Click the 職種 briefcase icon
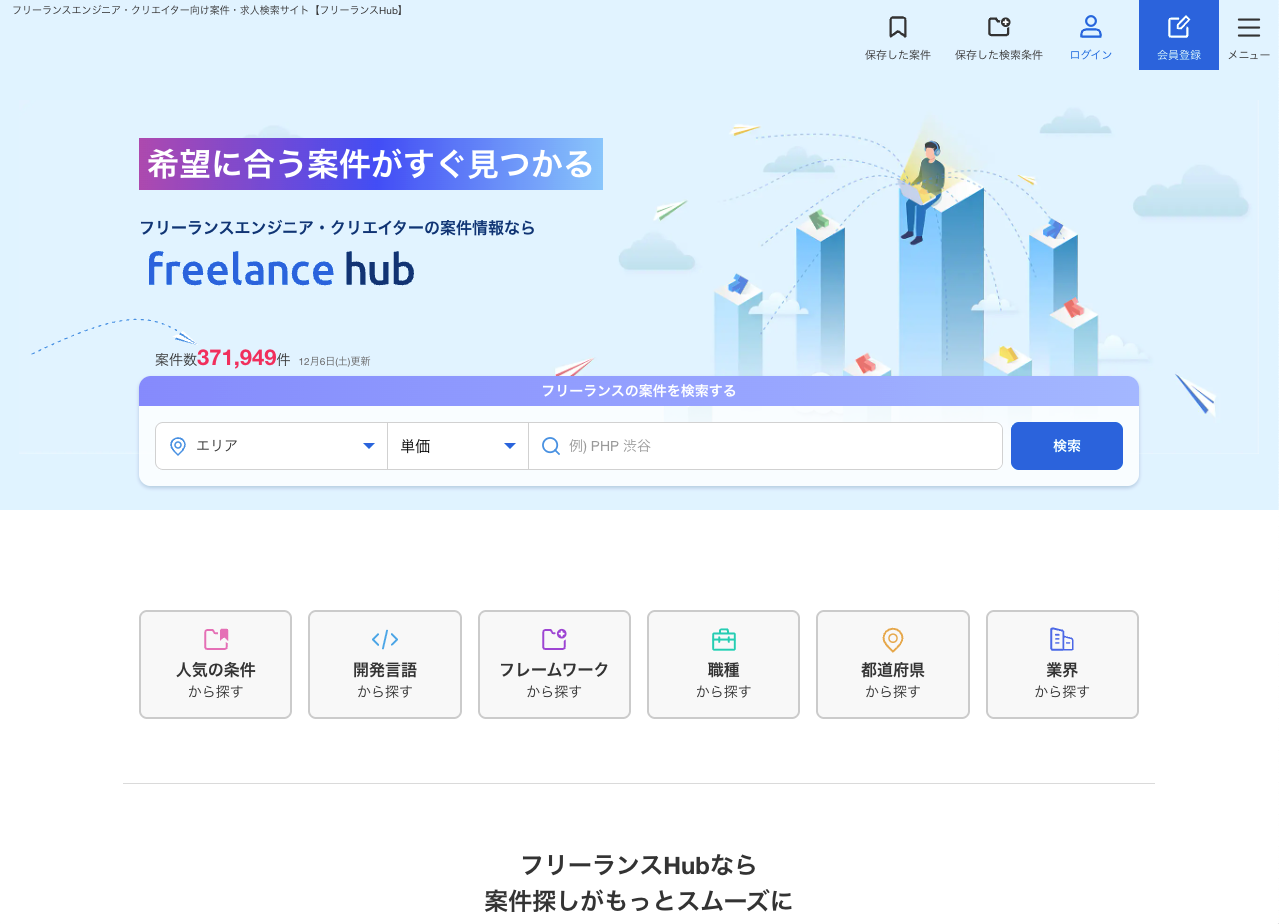Screen dimensions: 1279x924 [723, 639]
